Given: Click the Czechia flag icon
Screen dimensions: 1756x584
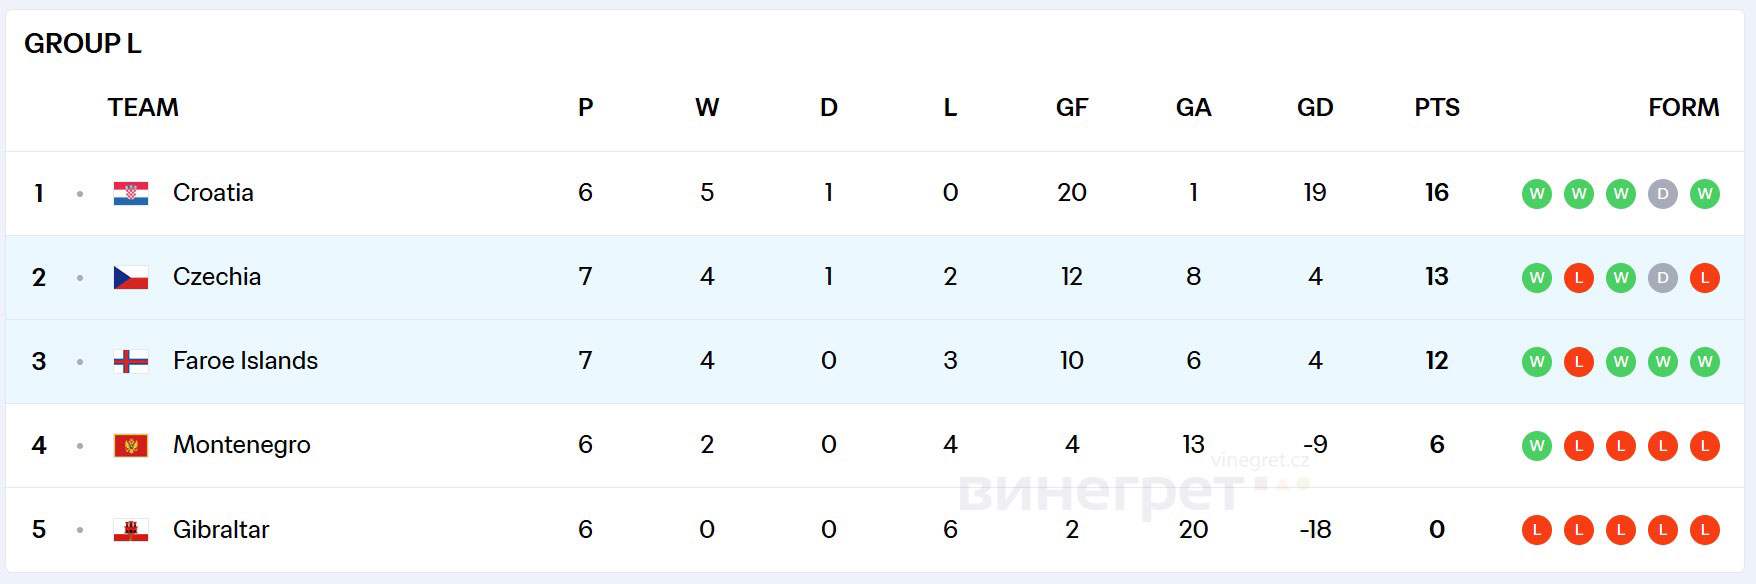Looking at the screenshot, I should coord(131,277).
